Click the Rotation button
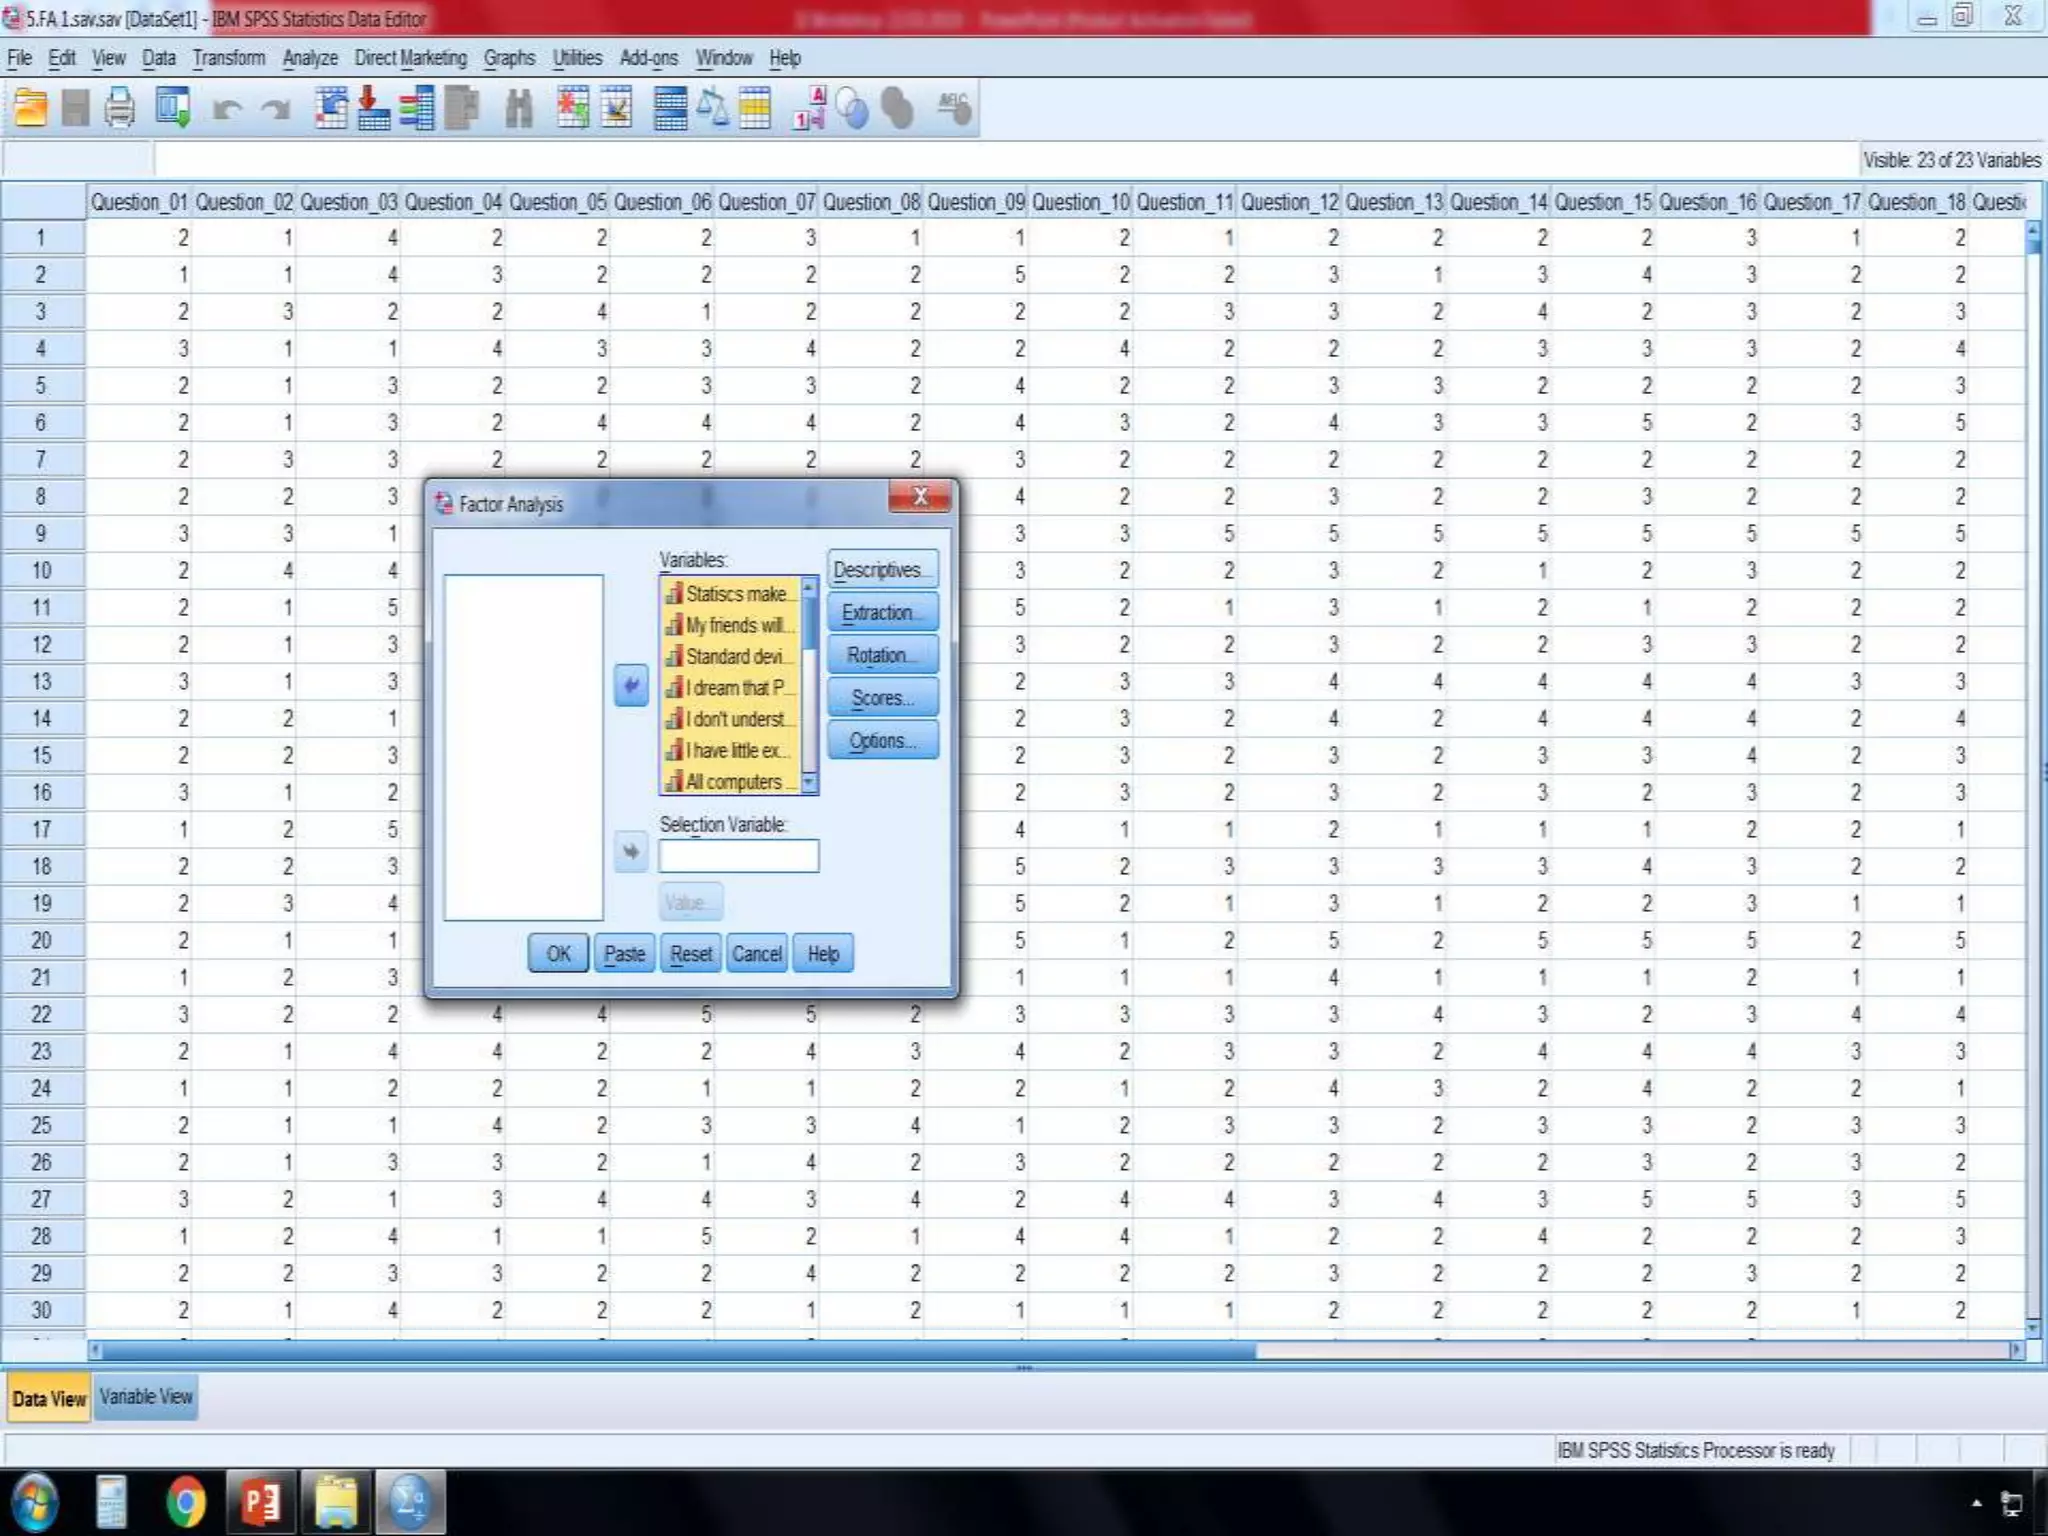Screen dimensions: 2048x1536 (882, 655)
